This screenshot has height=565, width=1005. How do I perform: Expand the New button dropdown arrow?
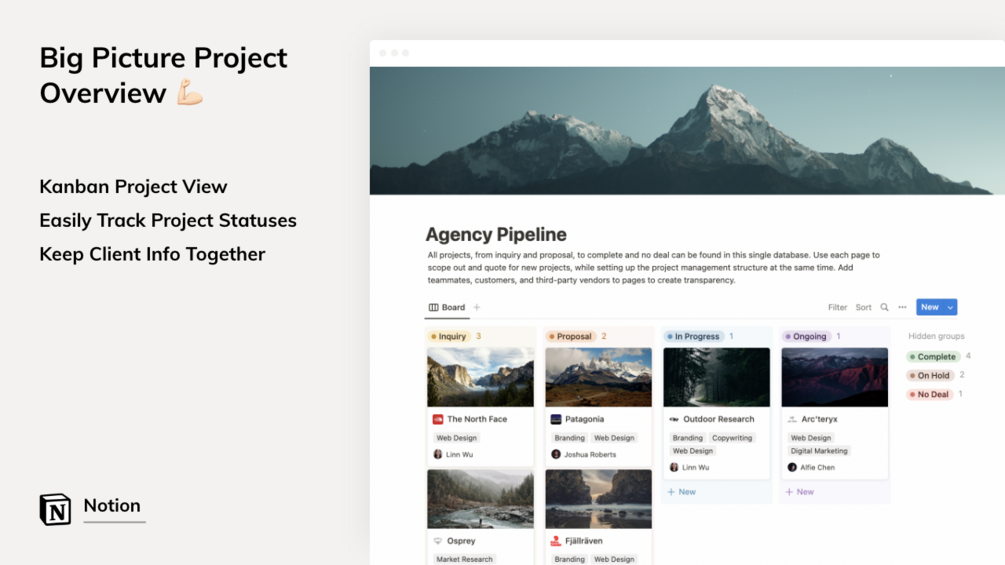pyautogui.click(x=951, y=307)
